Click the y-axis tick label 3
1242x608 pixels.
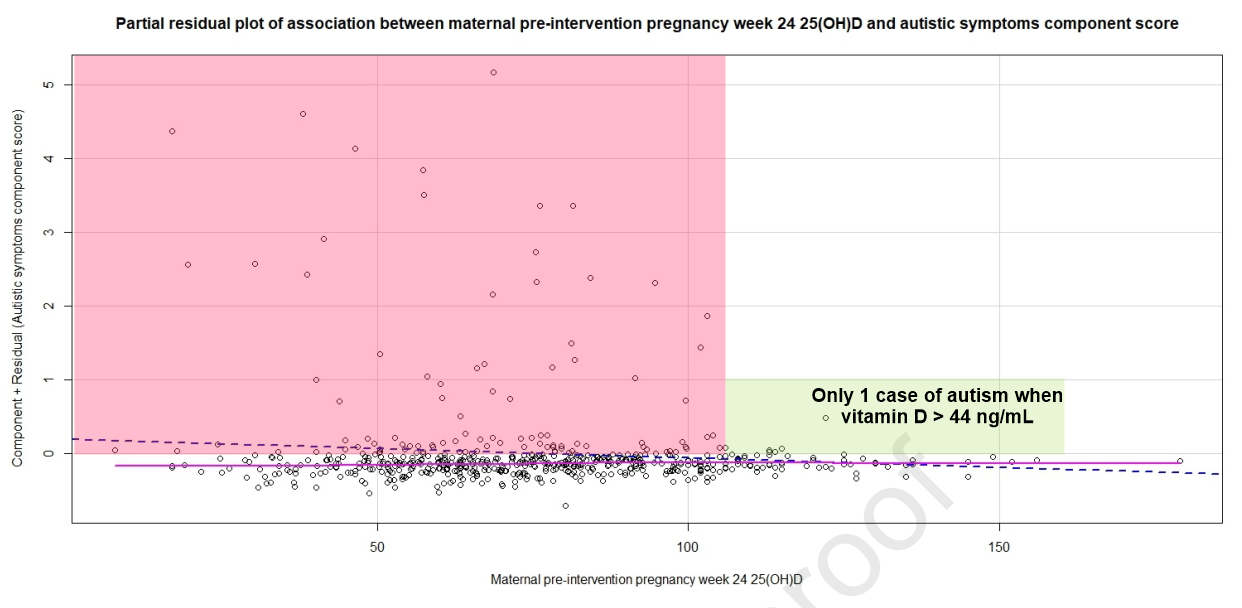[47, 232]
